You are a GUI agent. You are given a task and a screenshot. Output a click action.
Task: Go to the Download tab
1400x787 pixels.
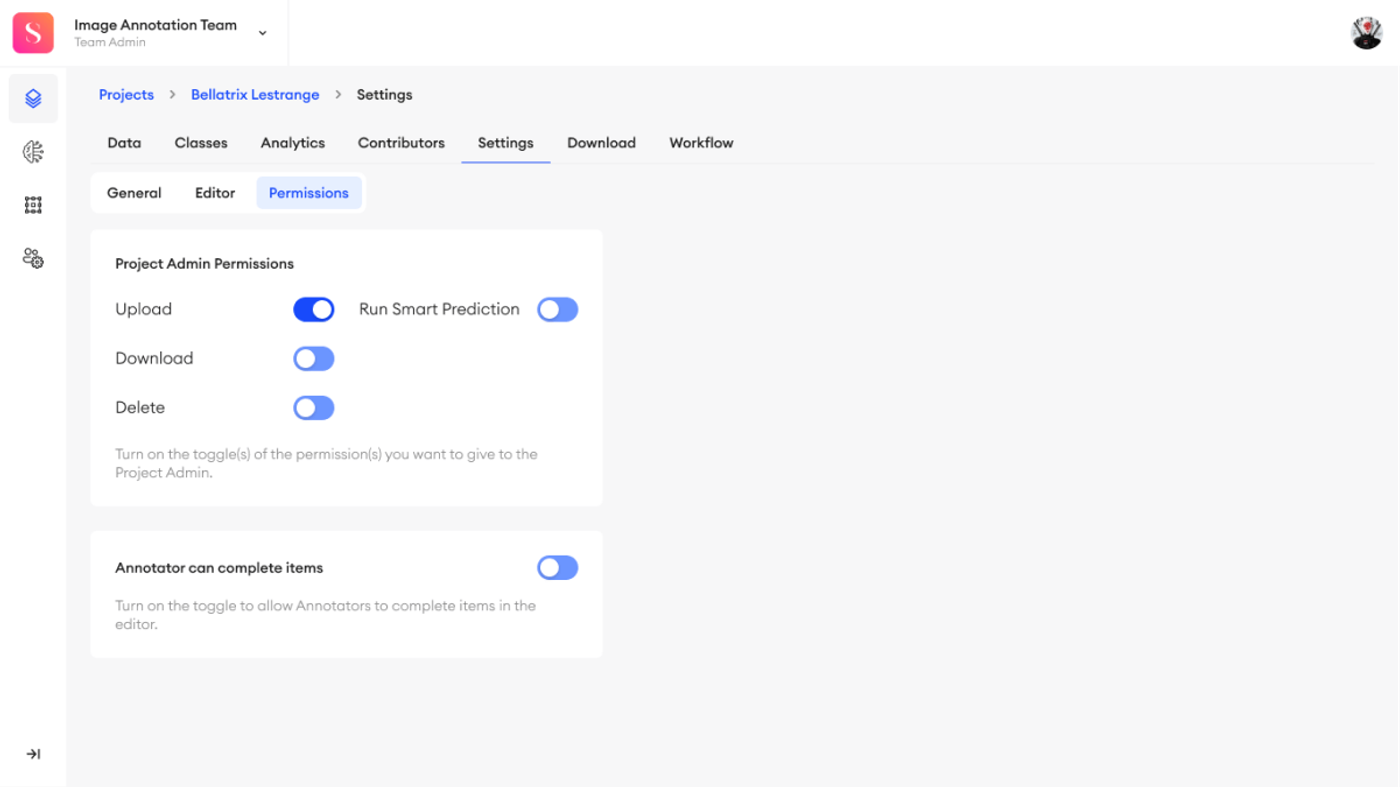[x=602, y=143]
